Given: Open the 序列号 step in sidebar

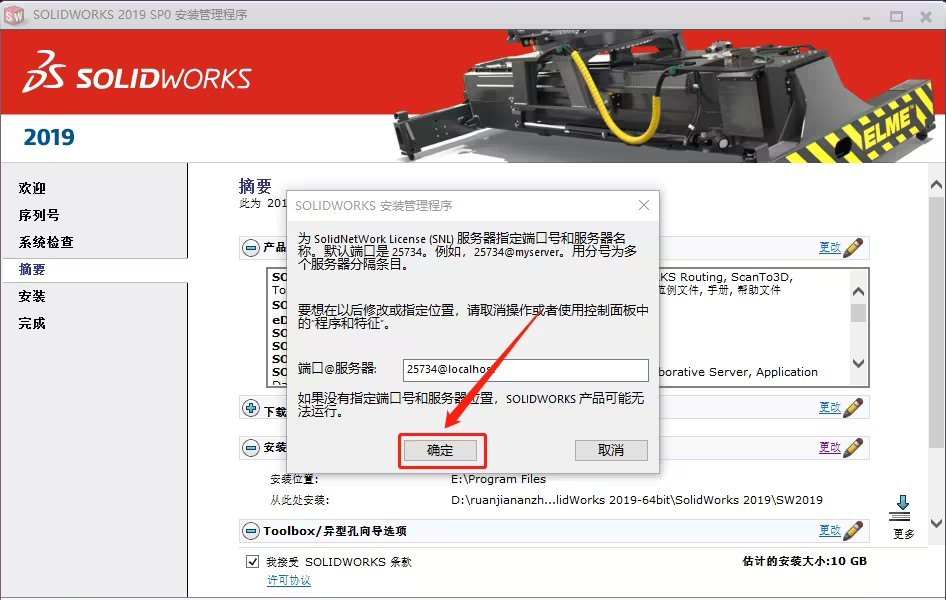Looking at the screenshot, I should click(39, 215).
